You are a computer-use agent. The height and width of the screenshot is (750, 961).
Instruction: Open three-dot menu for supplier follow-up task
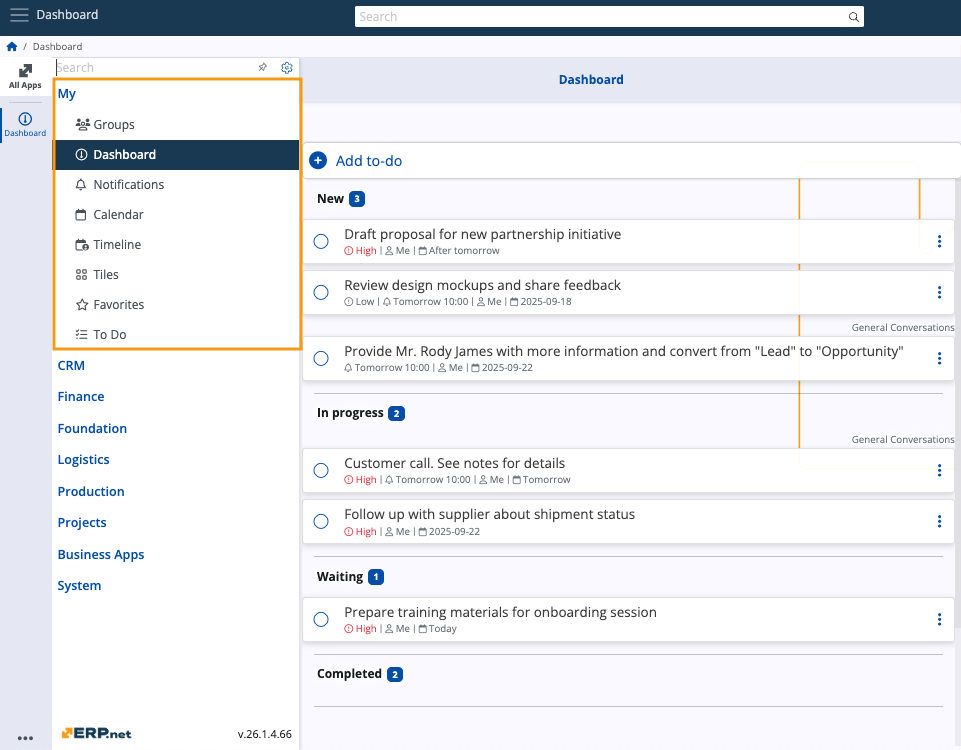939,521
